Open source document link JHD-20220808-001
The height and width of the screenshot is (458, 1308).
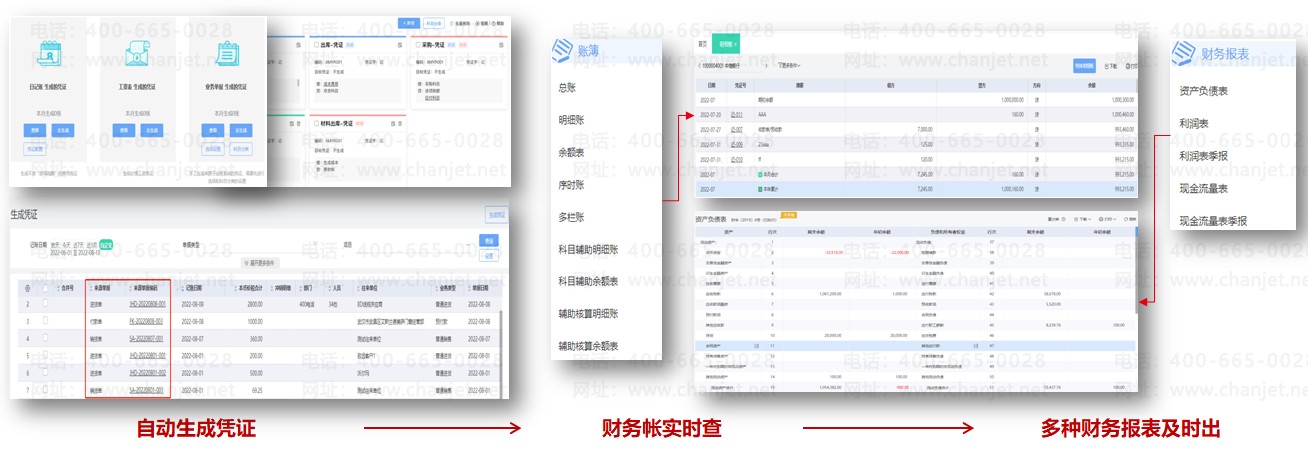coord(148,303)
